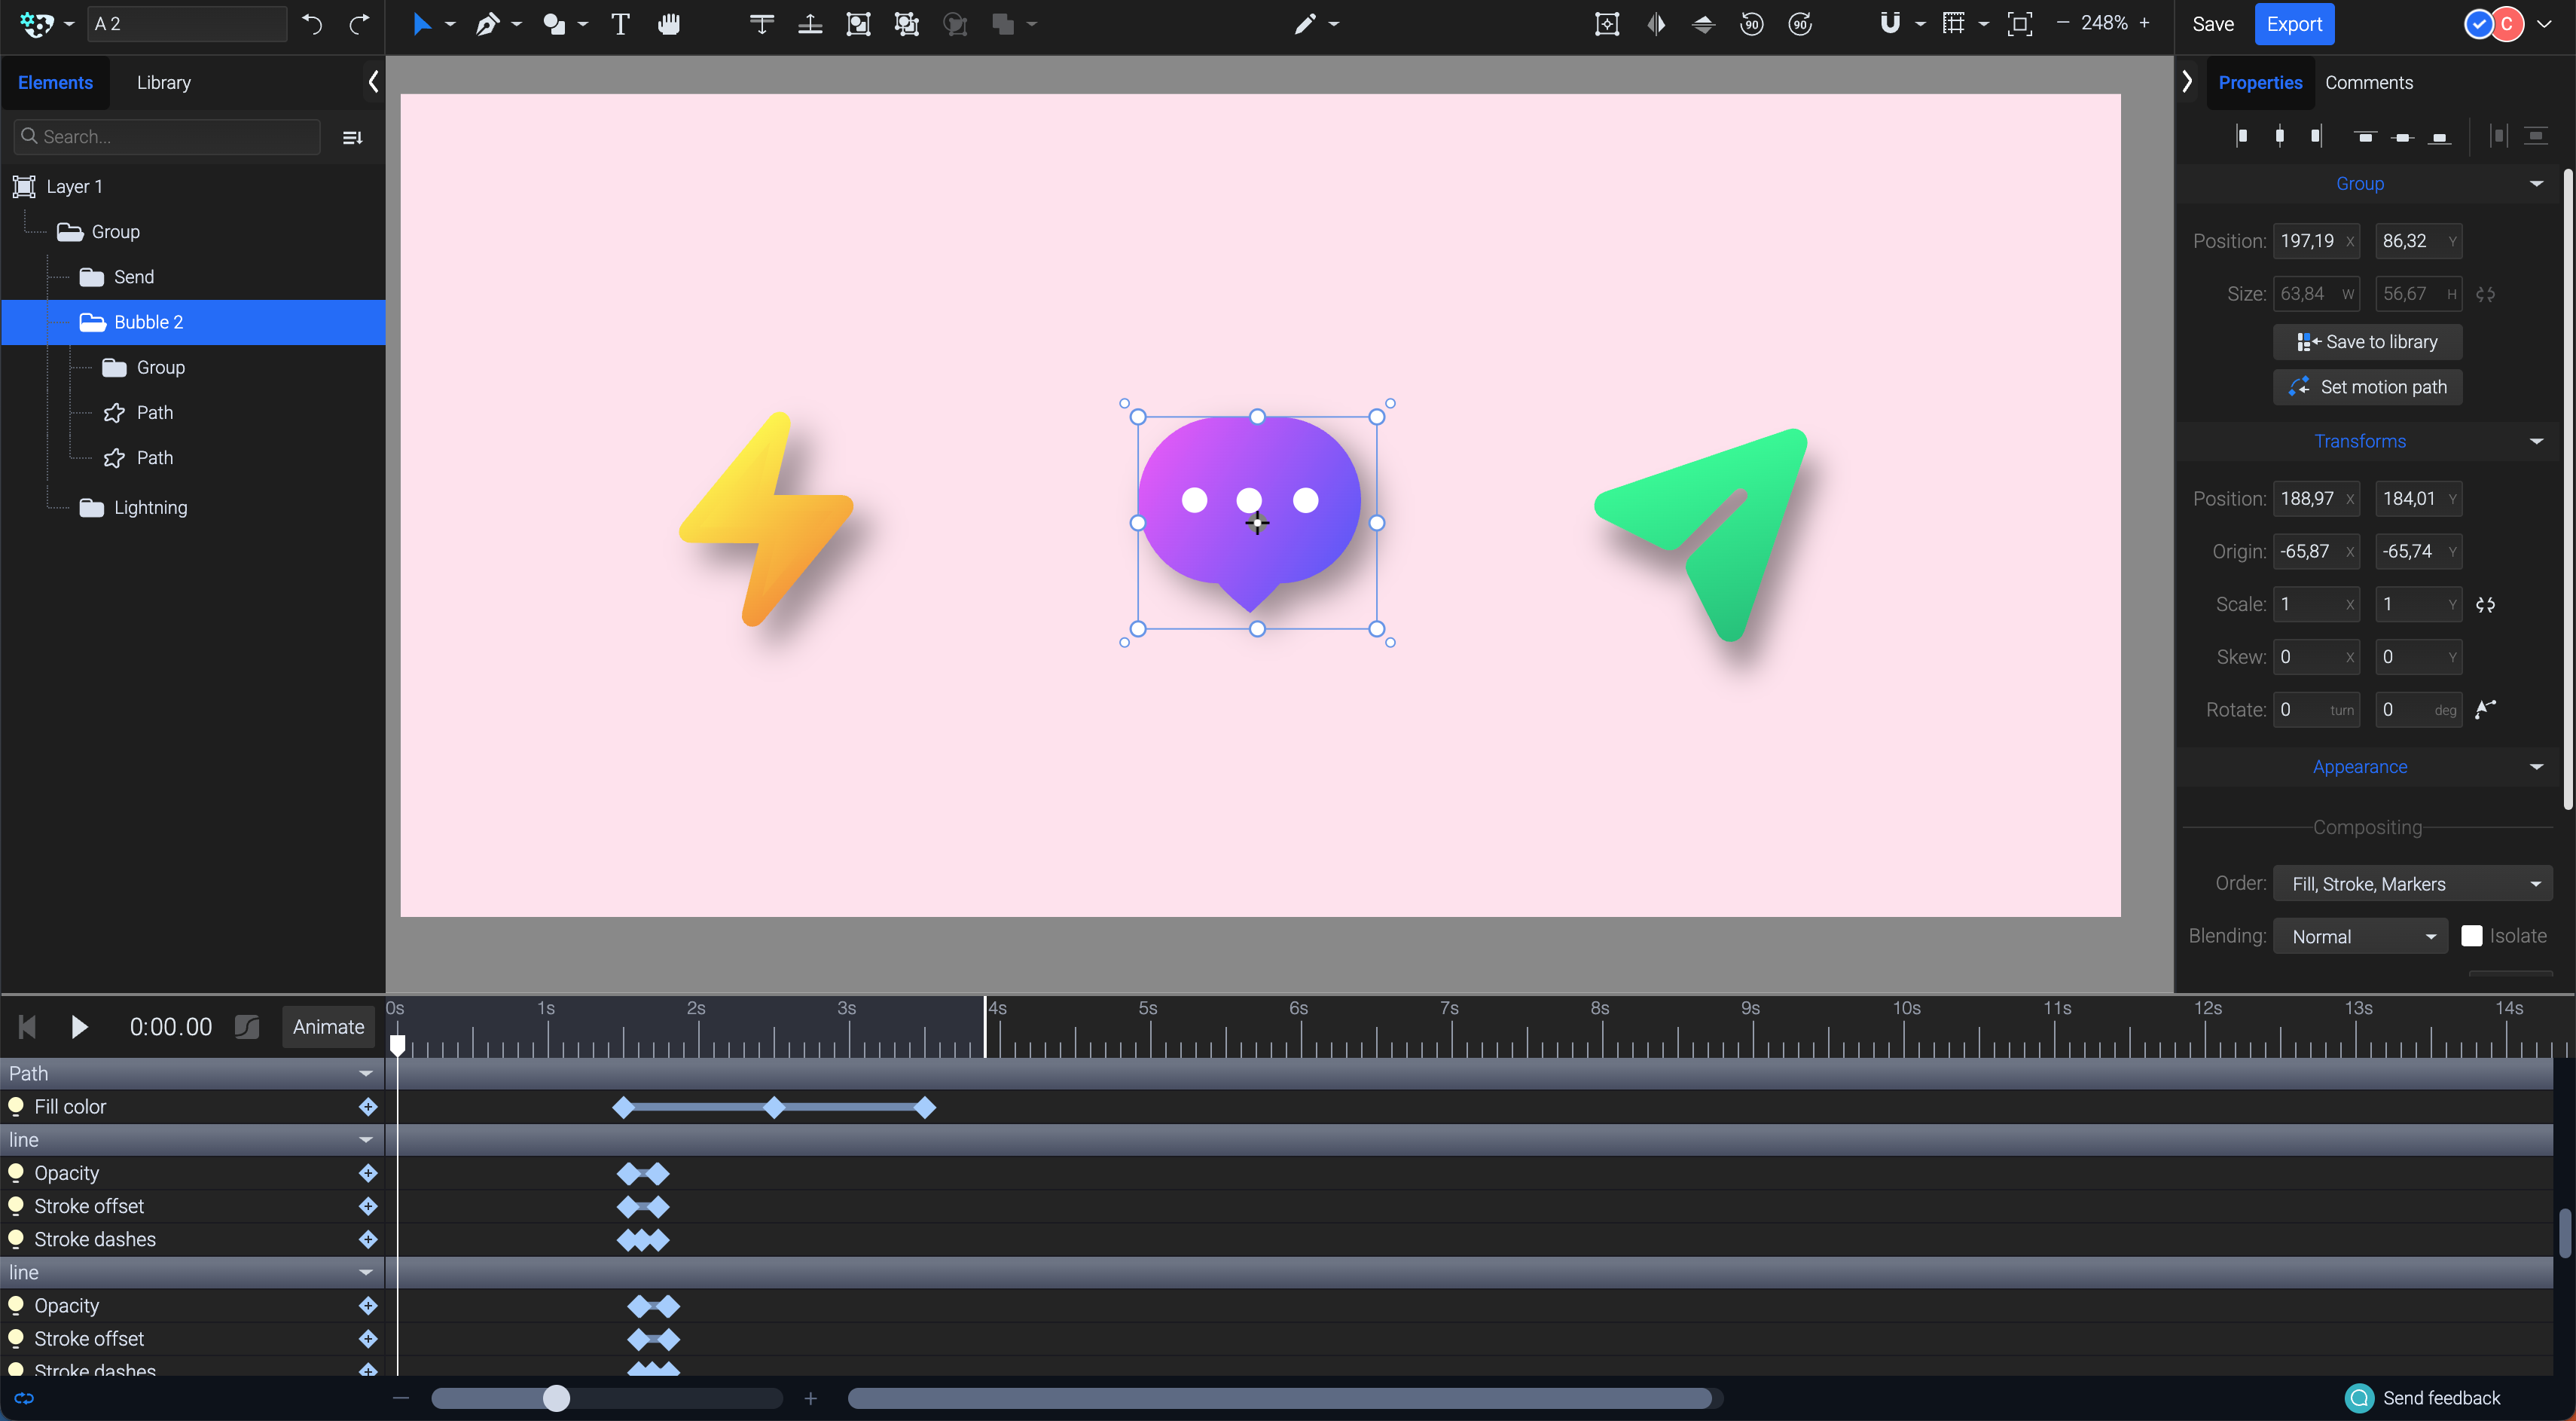Toggle the scale proportion lock icon
Viewport: 2576px width, 1421px height.
tap(2485, 604)
